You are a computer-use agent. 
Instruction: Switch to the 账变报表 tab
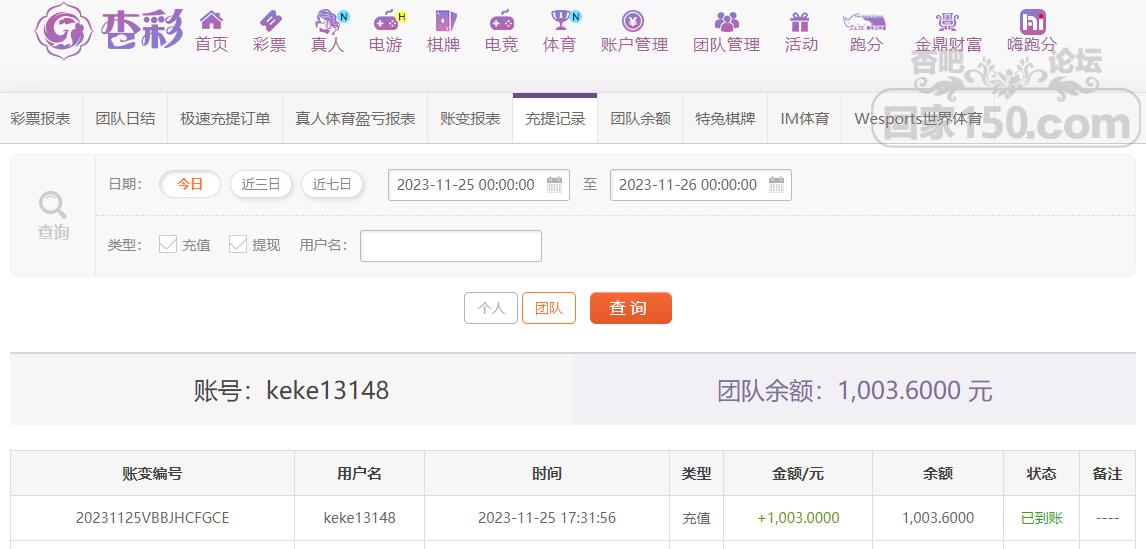470,118
